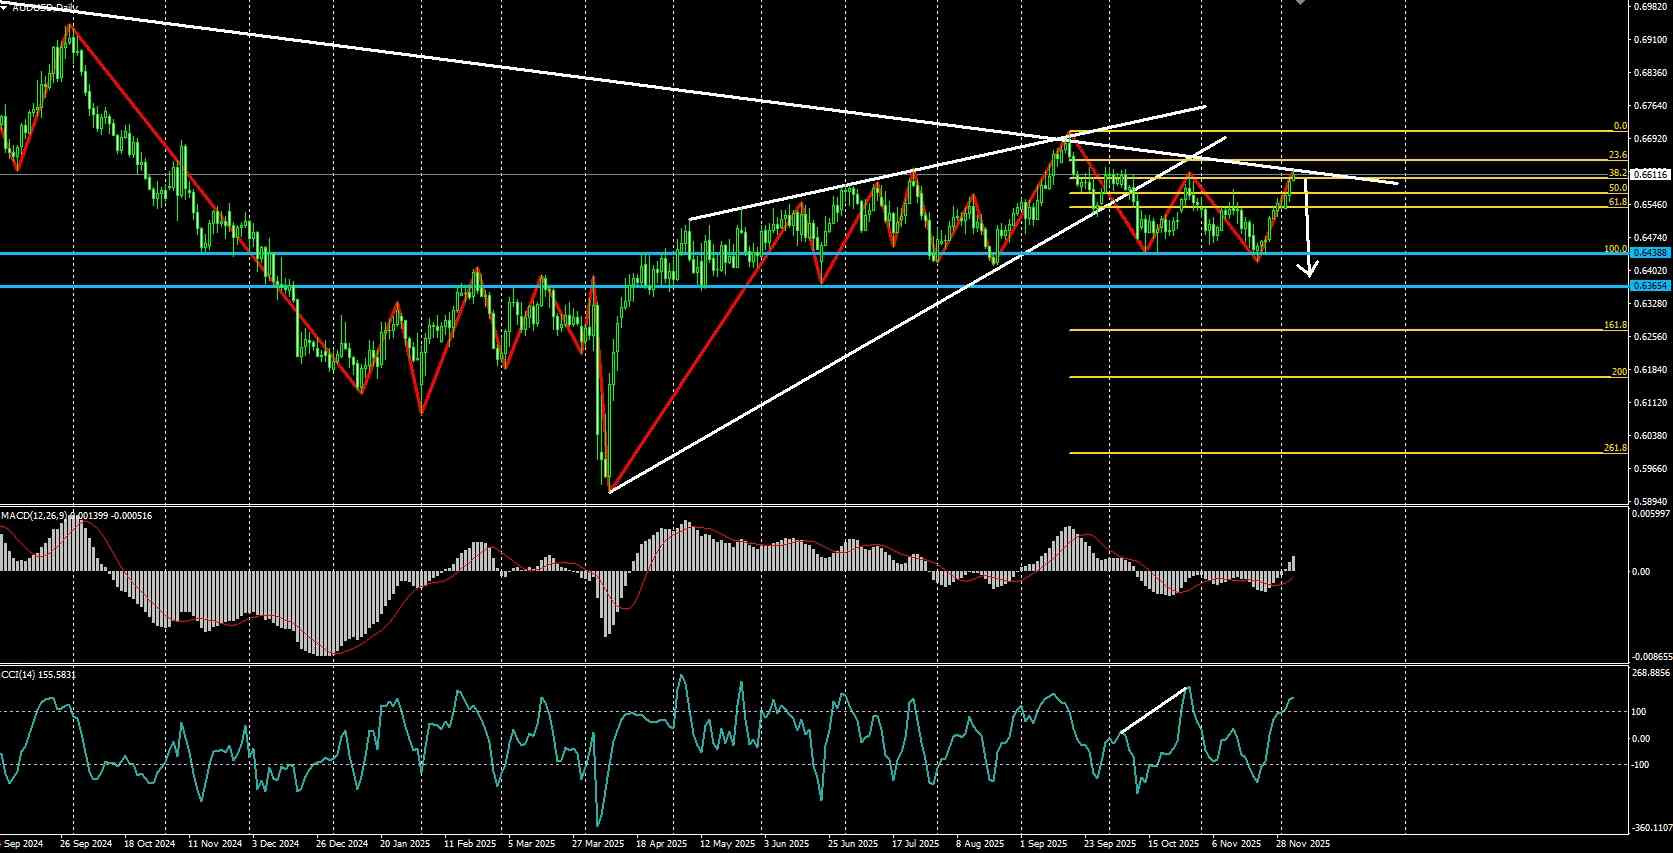Viewport: 1673px width, 853px height.
Task: Click the 1 Sep 2025 date label
Action: coord(1044,844)
